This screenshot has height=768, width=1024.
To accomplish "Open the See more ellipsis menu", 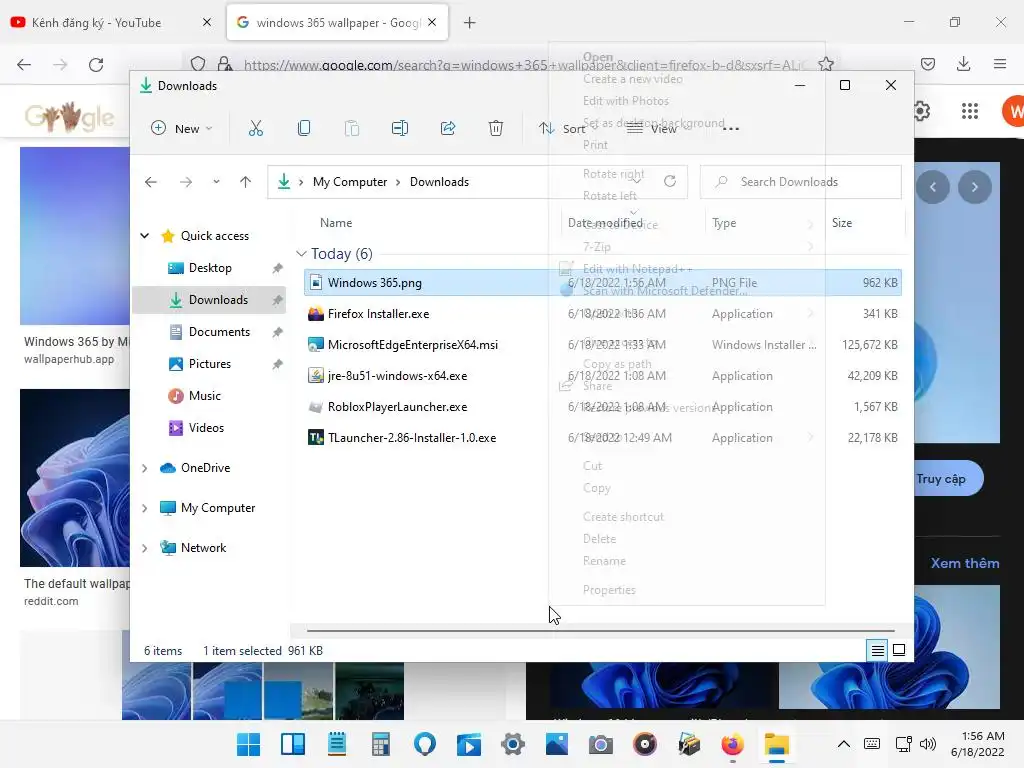I will click(x=731, y=129).
